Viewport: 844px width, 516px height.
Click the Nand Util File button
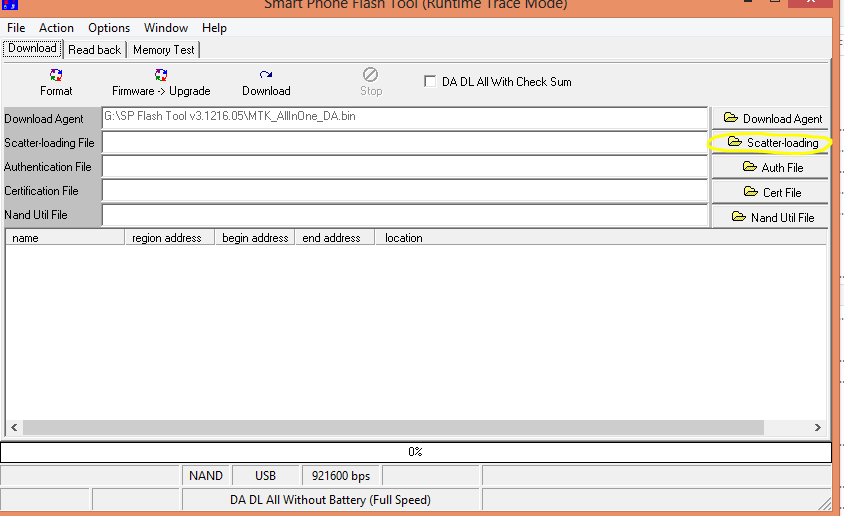tap(770, 217)
